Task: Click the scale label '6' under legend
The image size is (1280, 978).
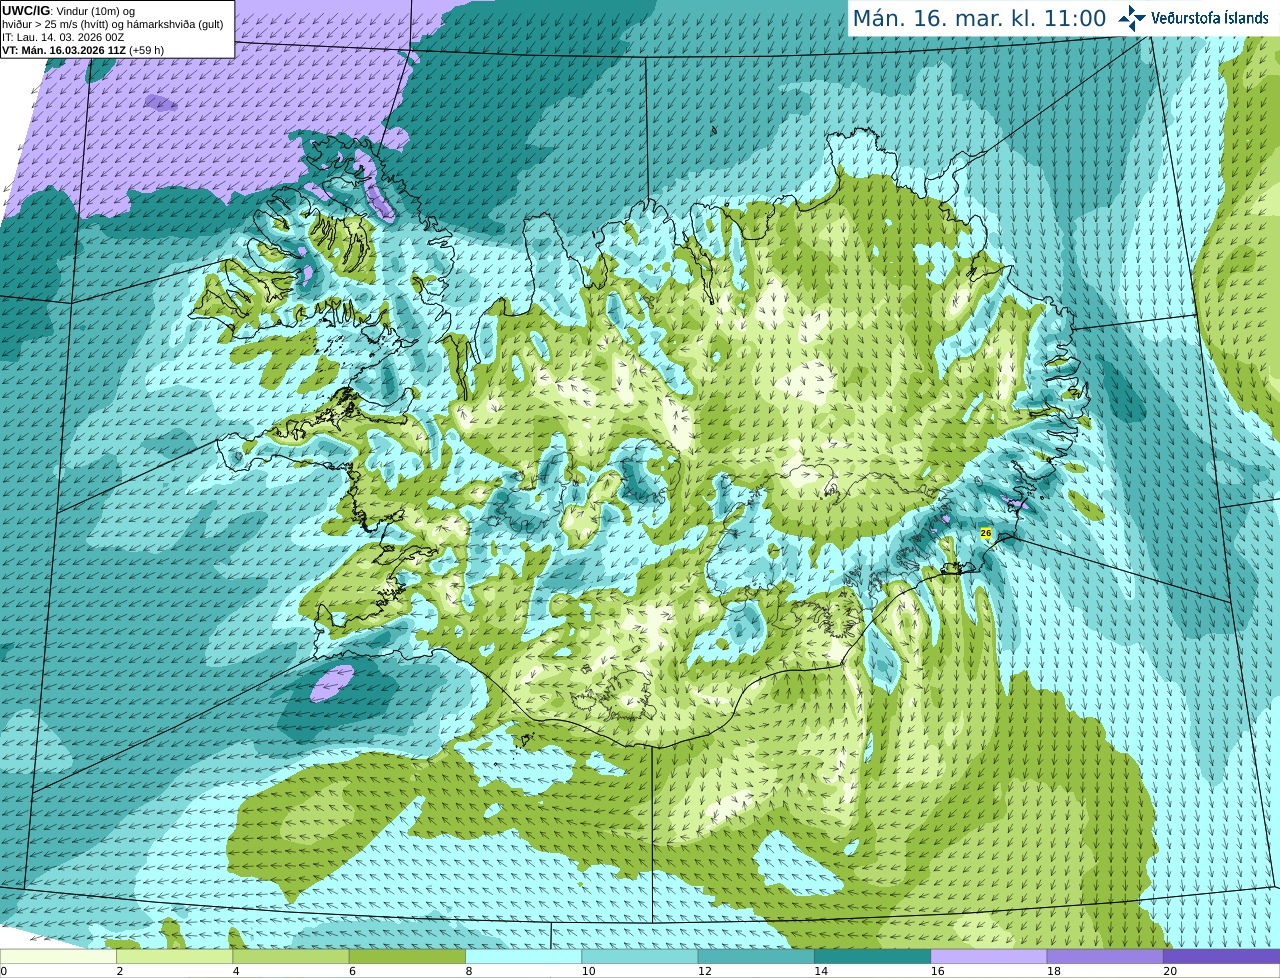Action: 352,971
